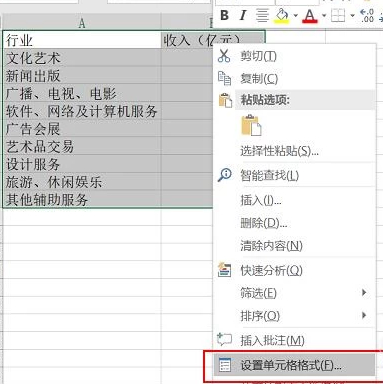The width and height of the screenshot is (383, 384).
Task: Apply red font color
Action: pyautogui.click(x=310, y=16)
